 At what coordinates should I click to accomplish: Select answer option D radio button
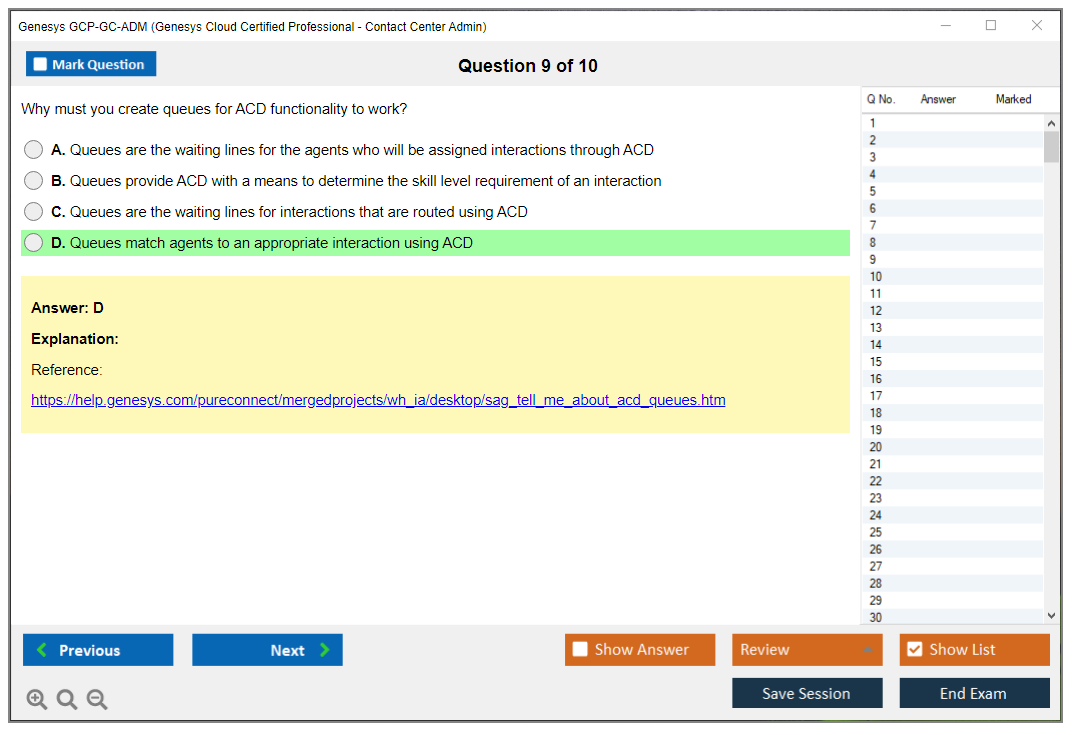[x=34, y=243]
